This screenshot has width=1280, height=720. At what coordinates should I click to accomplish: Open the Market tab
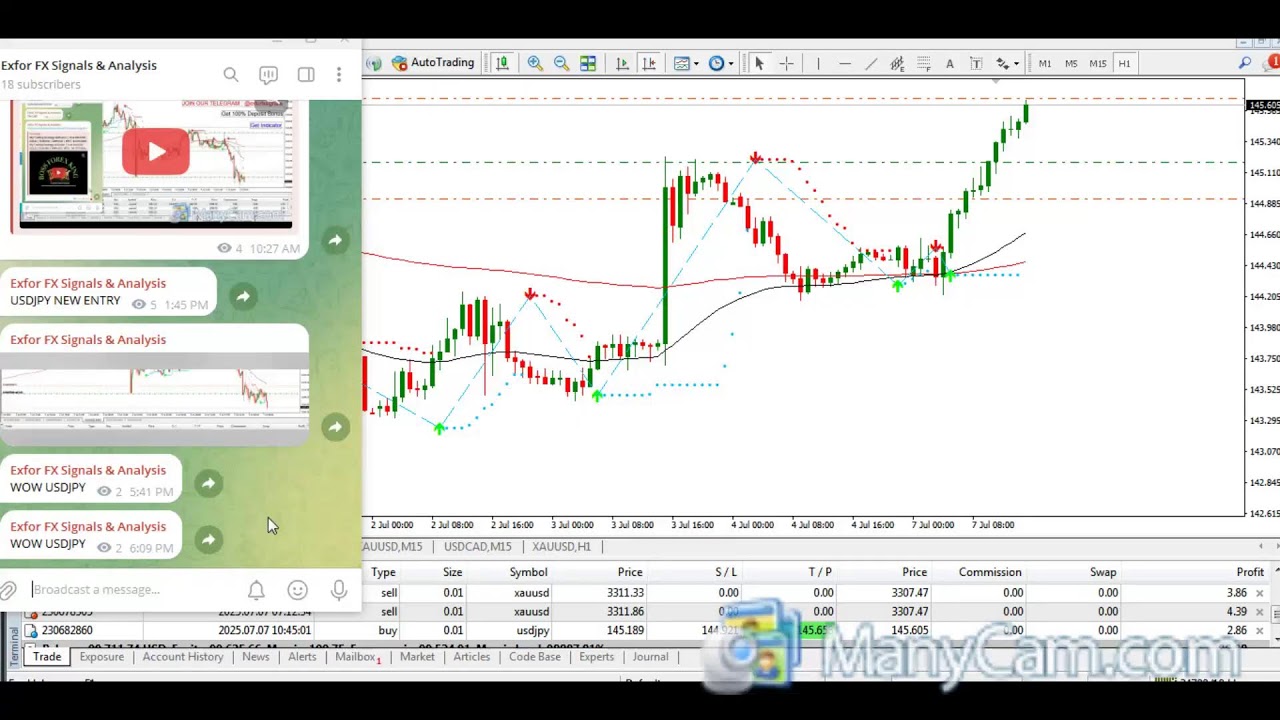(417, 657)
